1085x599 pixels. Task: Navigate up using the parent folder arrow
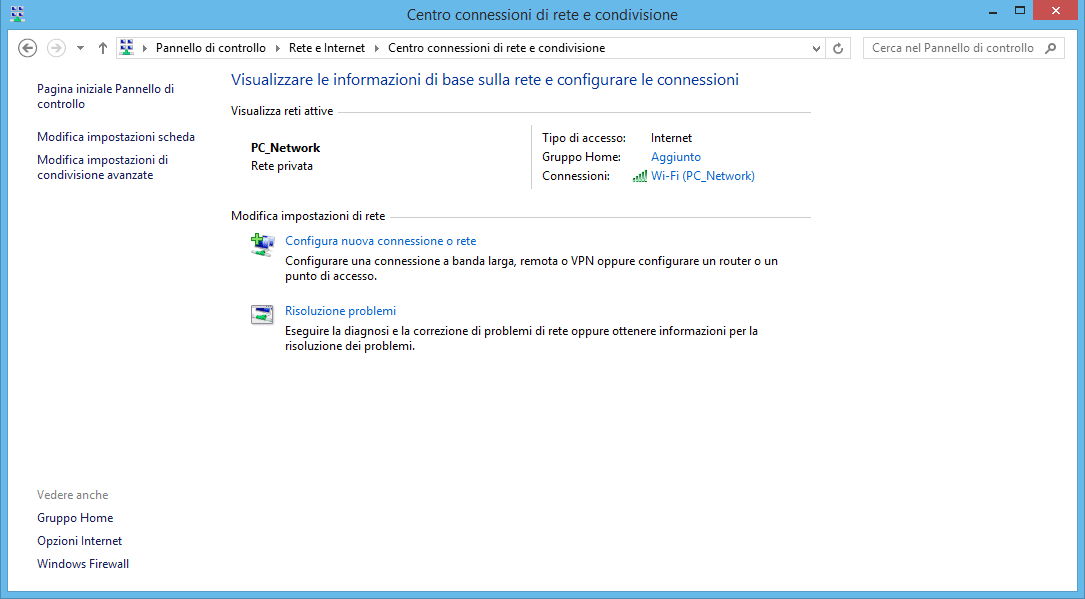coord(102,47)
